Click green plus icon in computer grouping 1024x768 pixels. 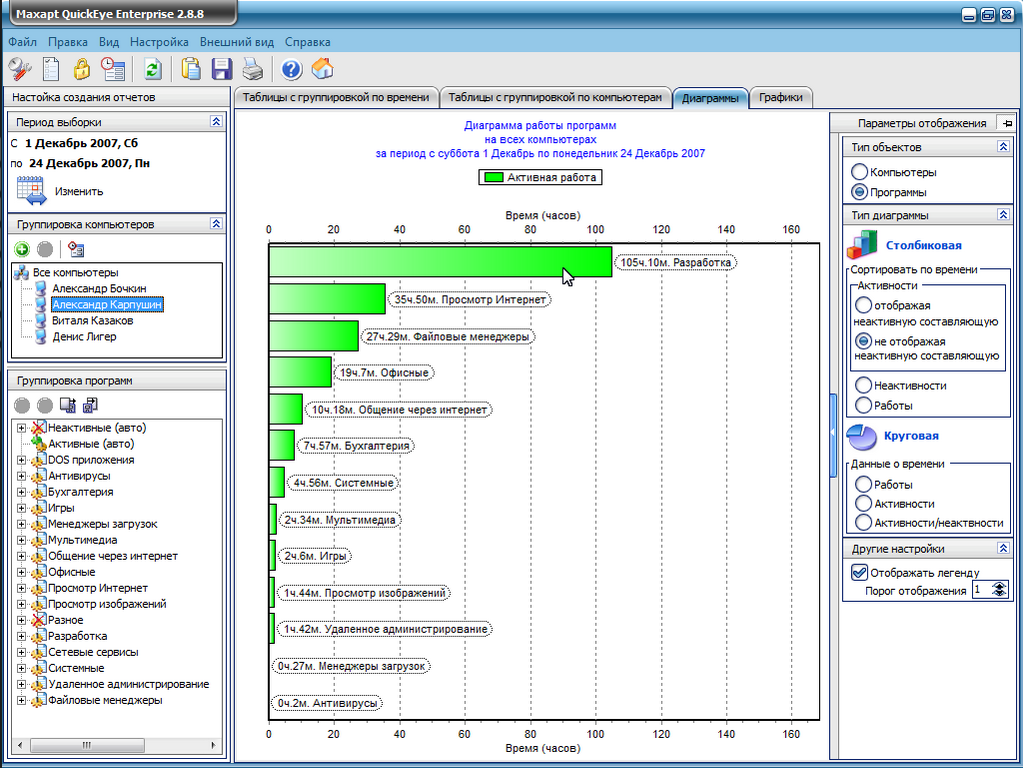22,249
